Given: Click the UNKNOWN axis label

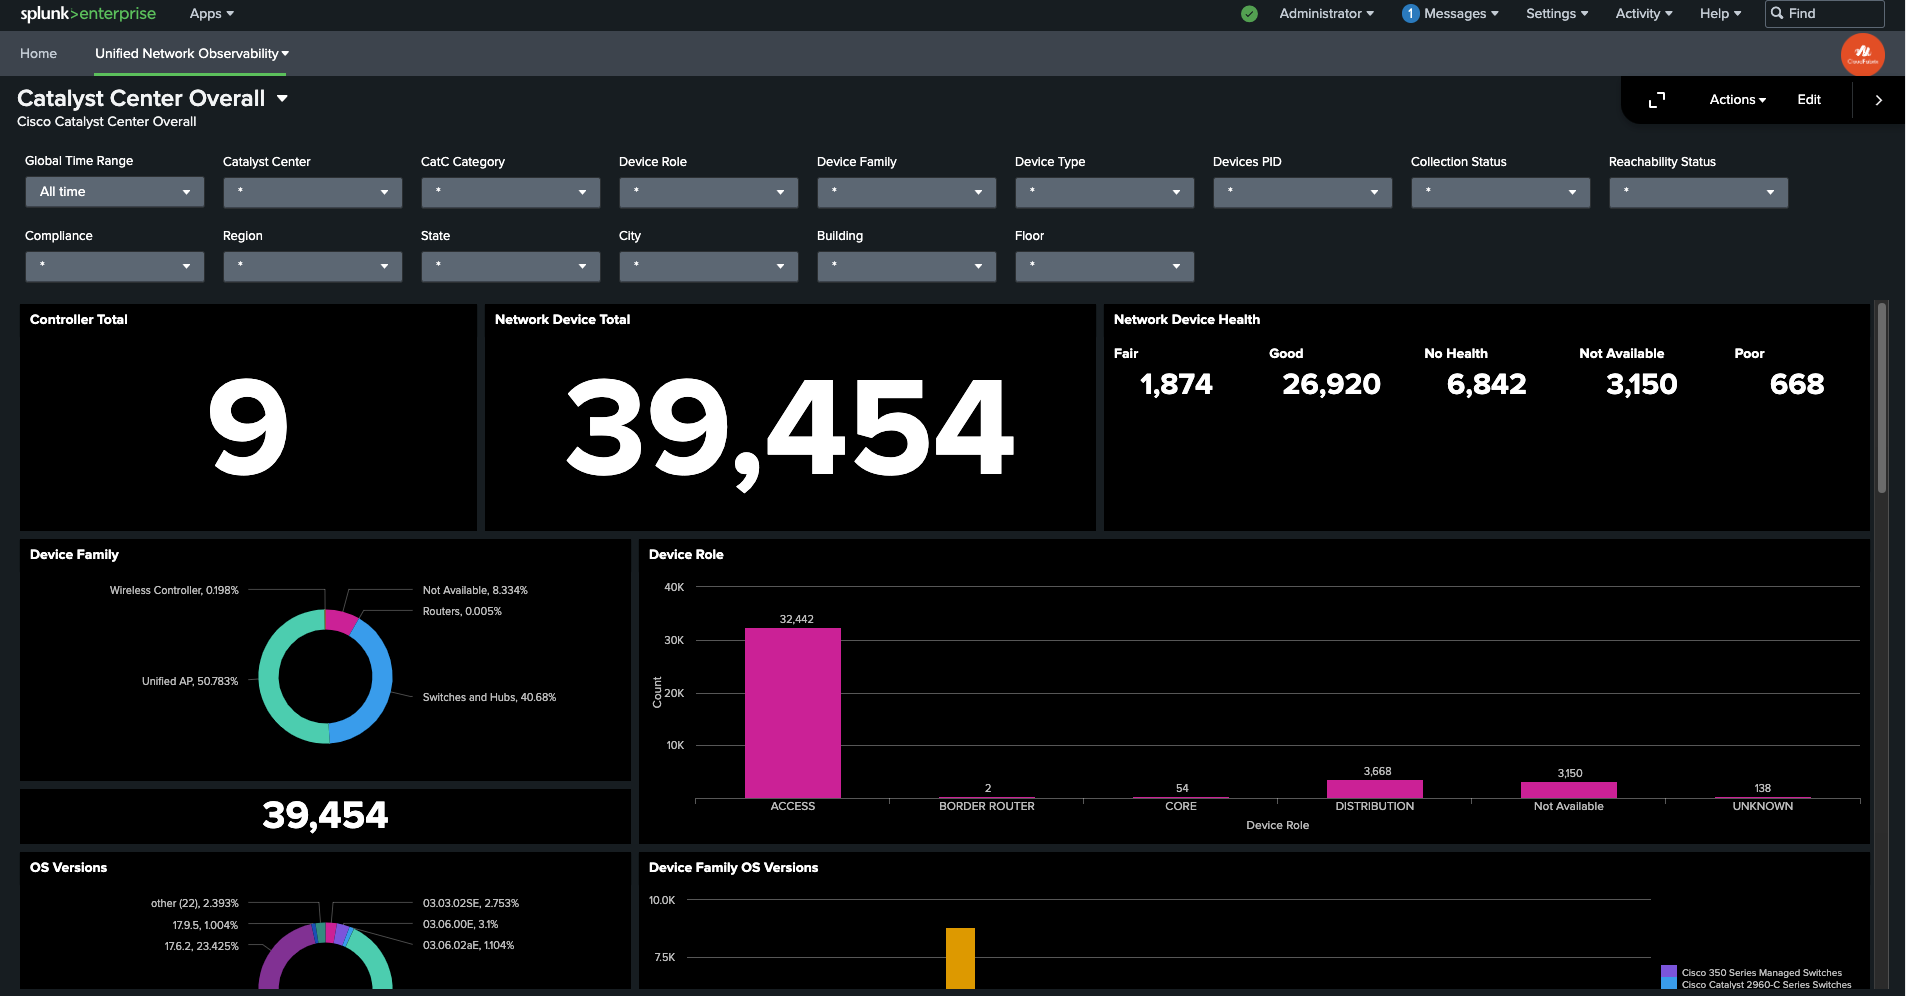Looking at the screenshot, I should (x=1763, y=806).
